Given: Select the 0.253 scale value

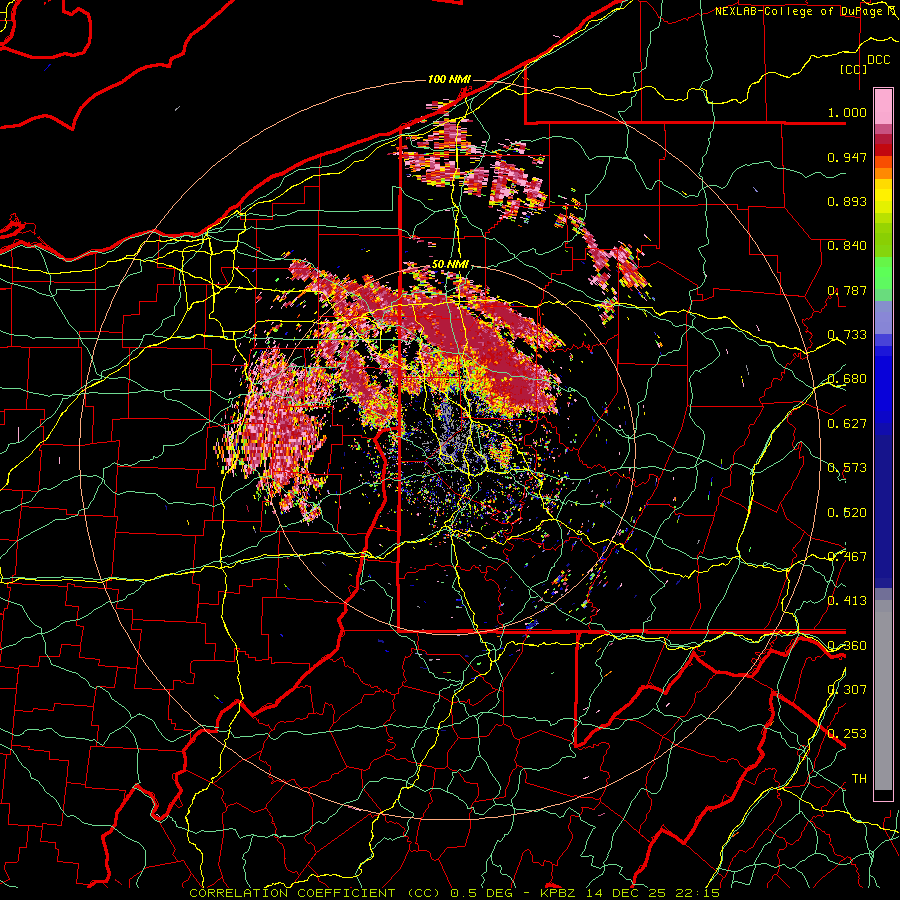Looking at the screenshot, I should click(x=847, y=734).
